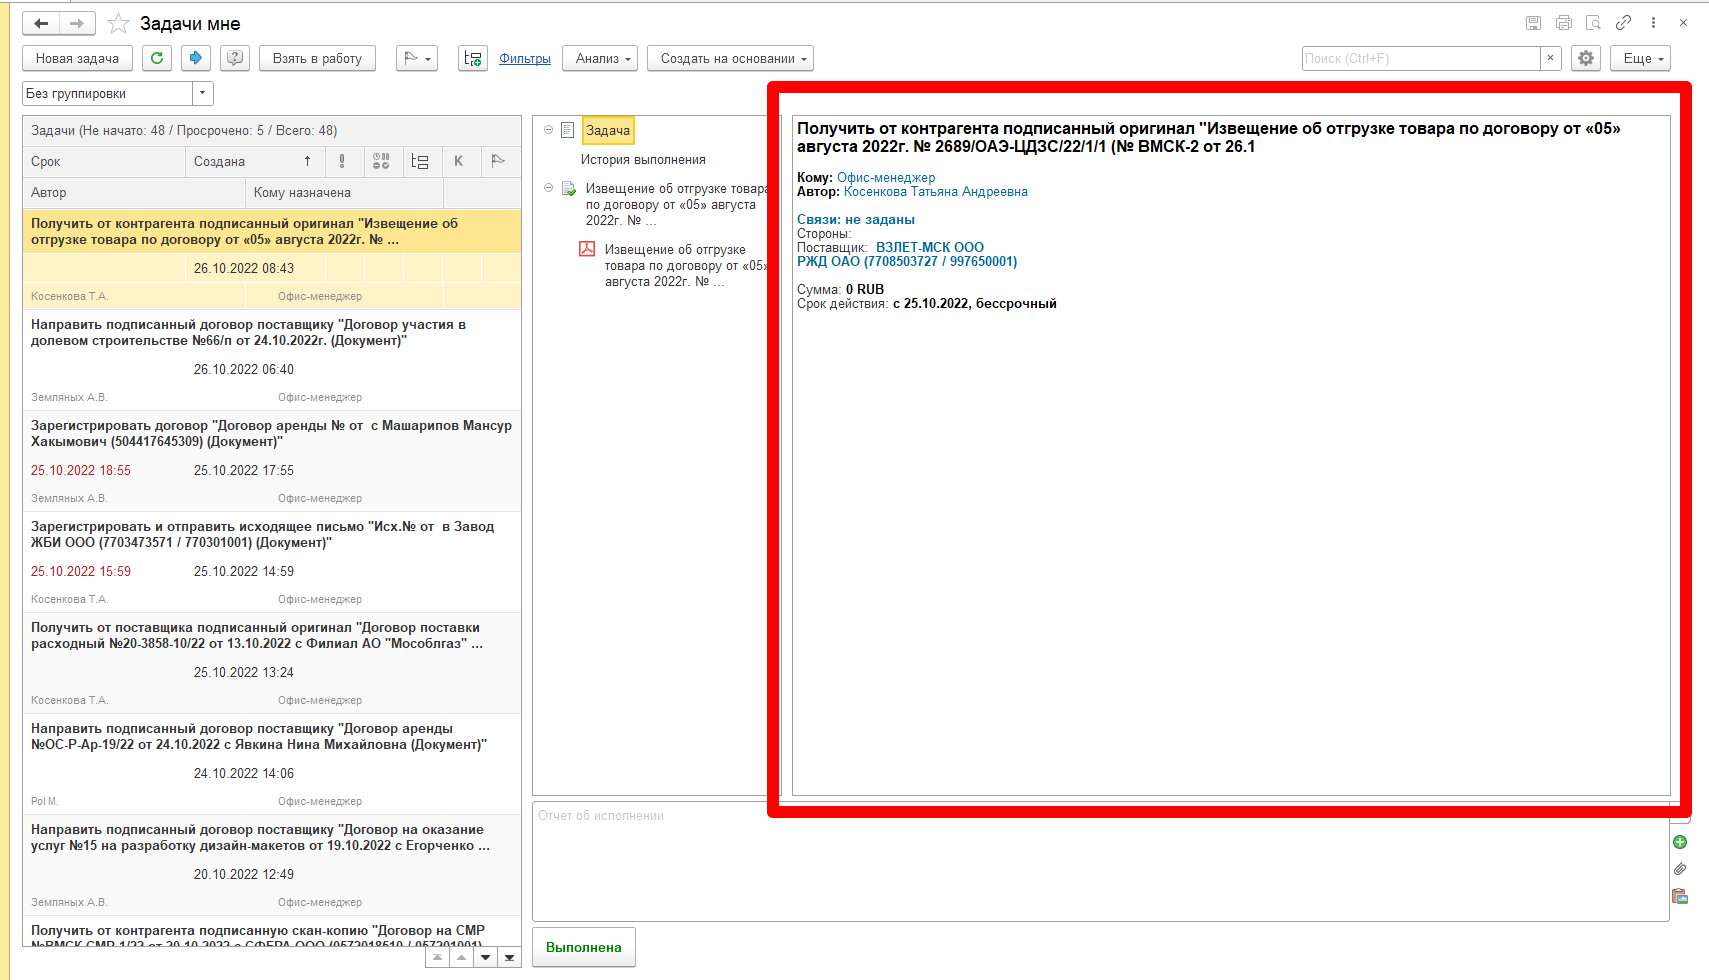1709x980 pixels.
Task: Refresh the task list with the green arrow
Action: 157,58
